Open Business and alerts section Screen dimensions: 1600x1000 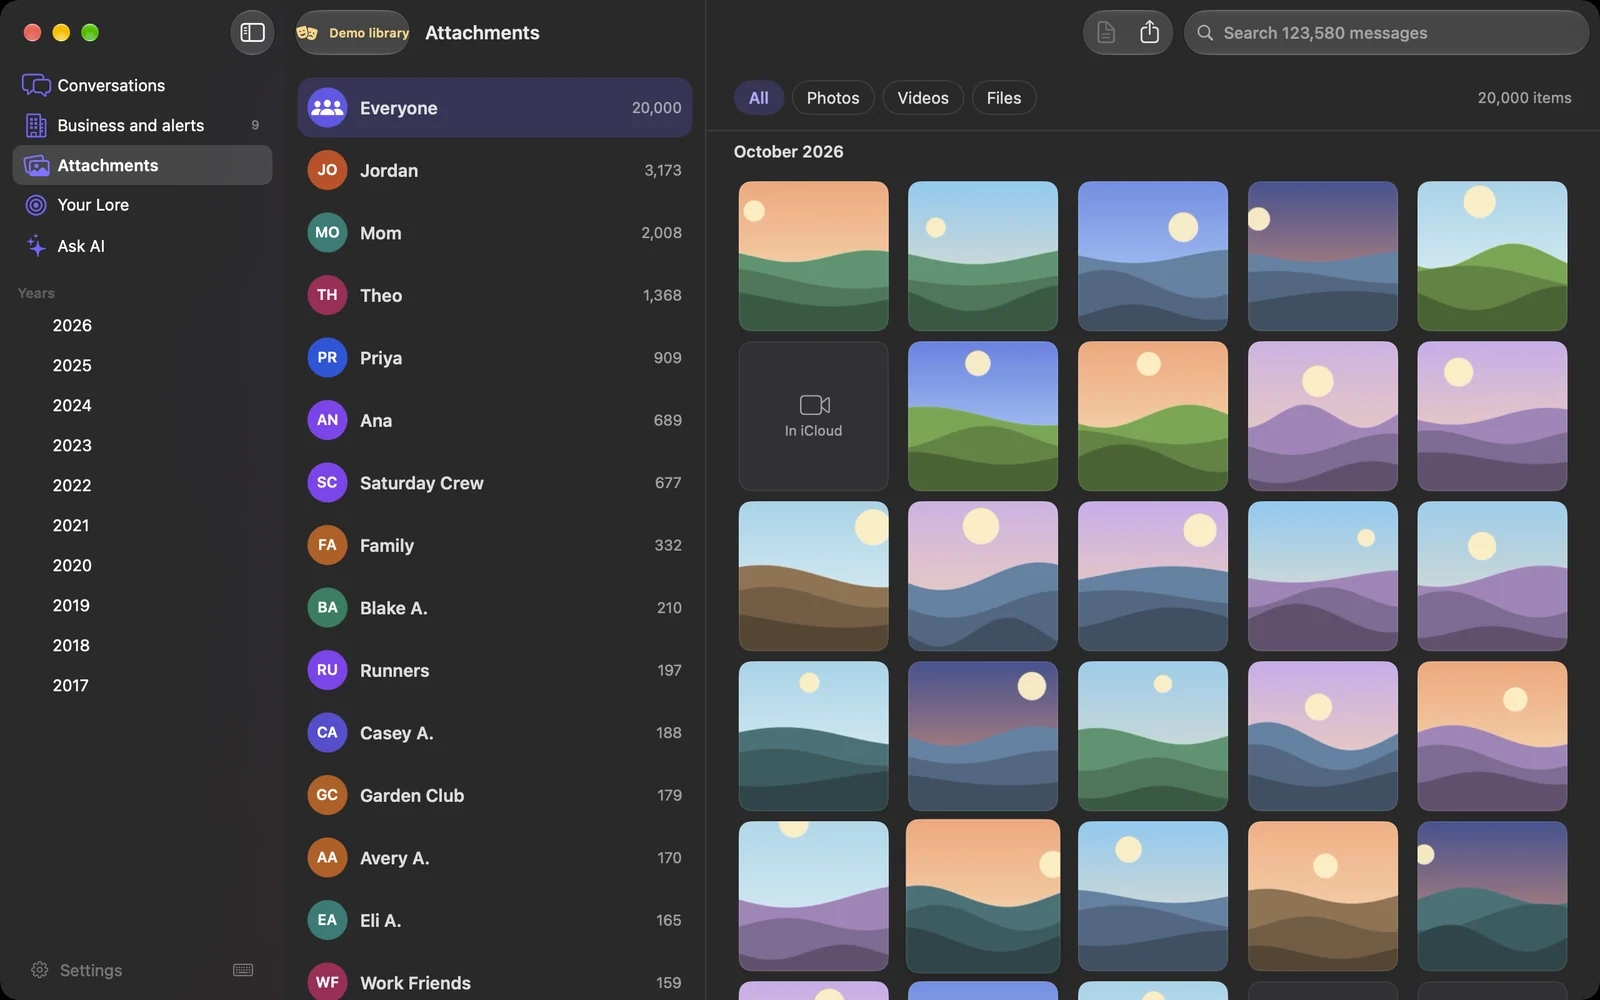point(142,126)
